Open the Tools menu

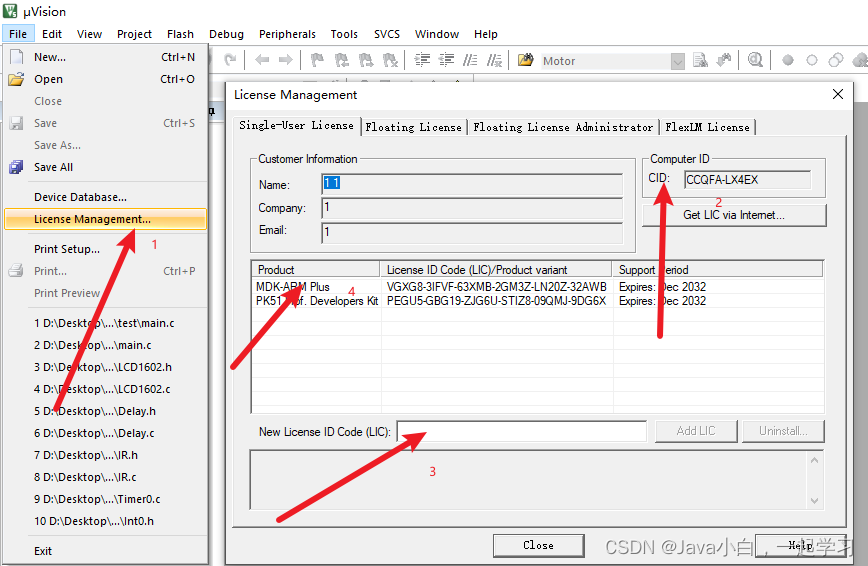click(344, 34)
